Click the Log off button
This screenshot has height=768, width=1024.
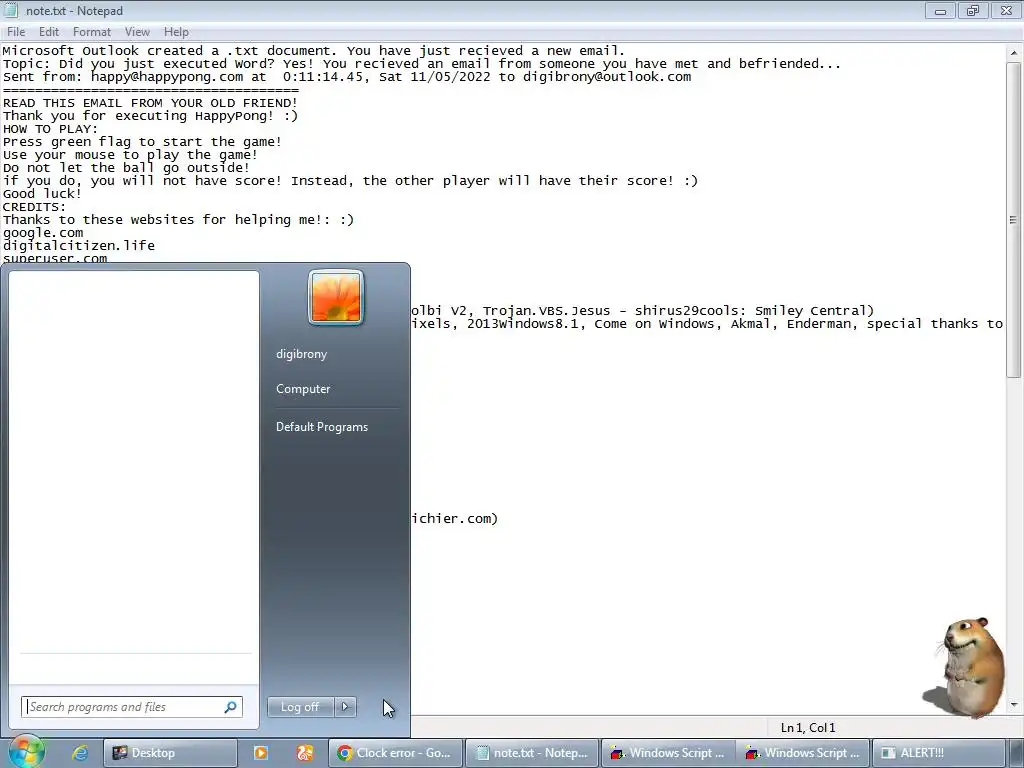point(300,707)
